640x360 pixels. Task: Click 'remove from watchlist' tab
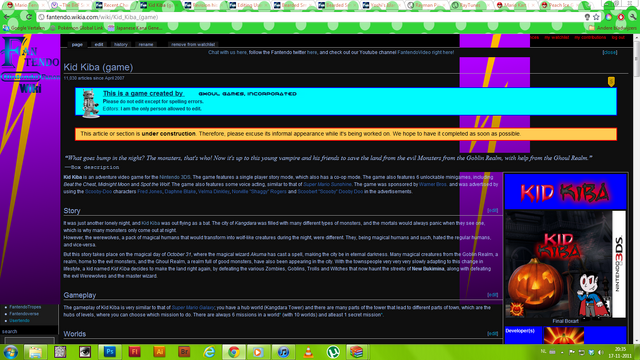(193, 44)
